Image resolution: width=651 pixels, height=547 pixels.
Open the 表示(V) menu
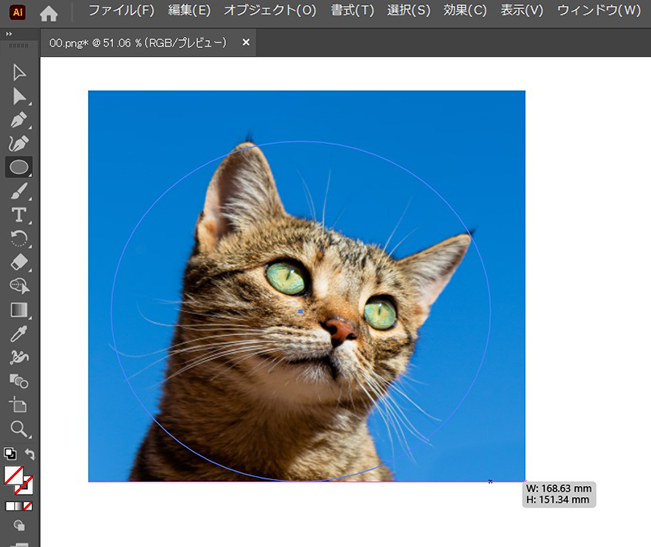pyautogui.click(x=521, y=10)
